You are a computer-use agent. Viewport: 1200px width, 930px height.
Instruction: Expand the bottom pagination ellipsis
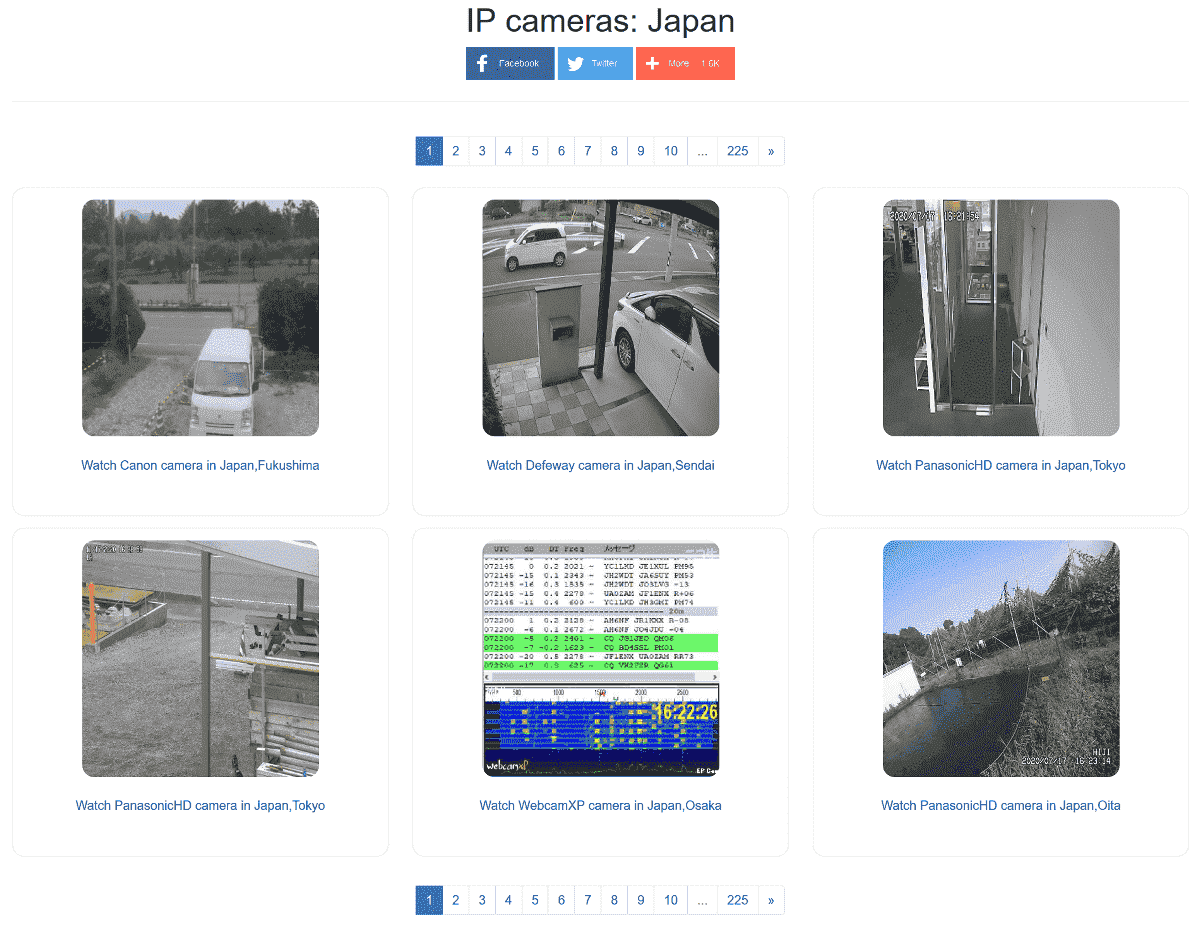coord(702,900)
